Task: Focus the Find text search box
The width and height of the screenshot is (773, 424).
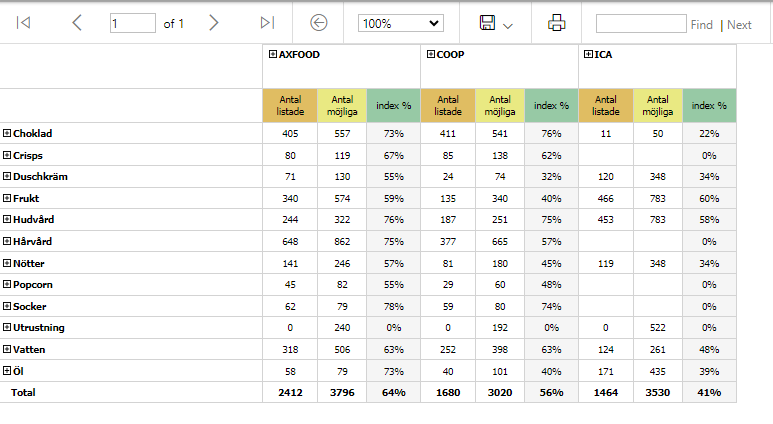Action: [641, 23]
